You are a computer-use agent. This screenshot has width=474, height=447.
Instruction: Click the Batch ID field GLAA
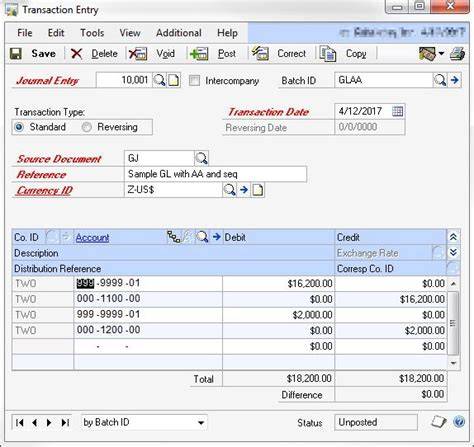point(383,80)
